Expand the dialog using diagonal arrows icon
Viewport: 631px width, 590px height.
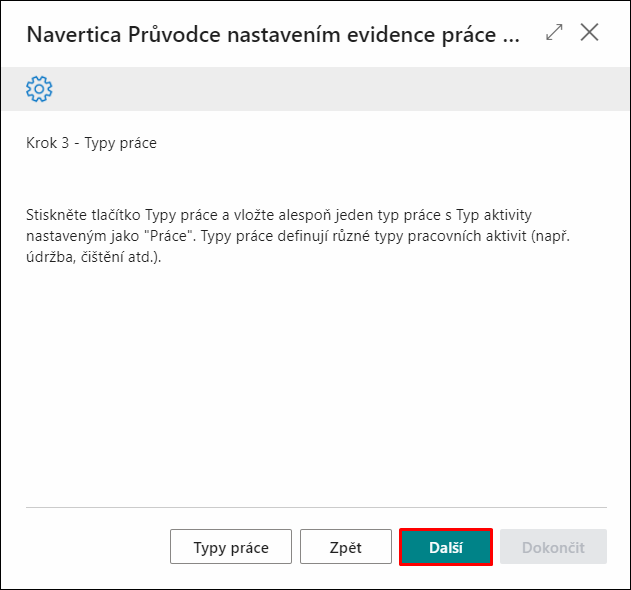point(554,32)
